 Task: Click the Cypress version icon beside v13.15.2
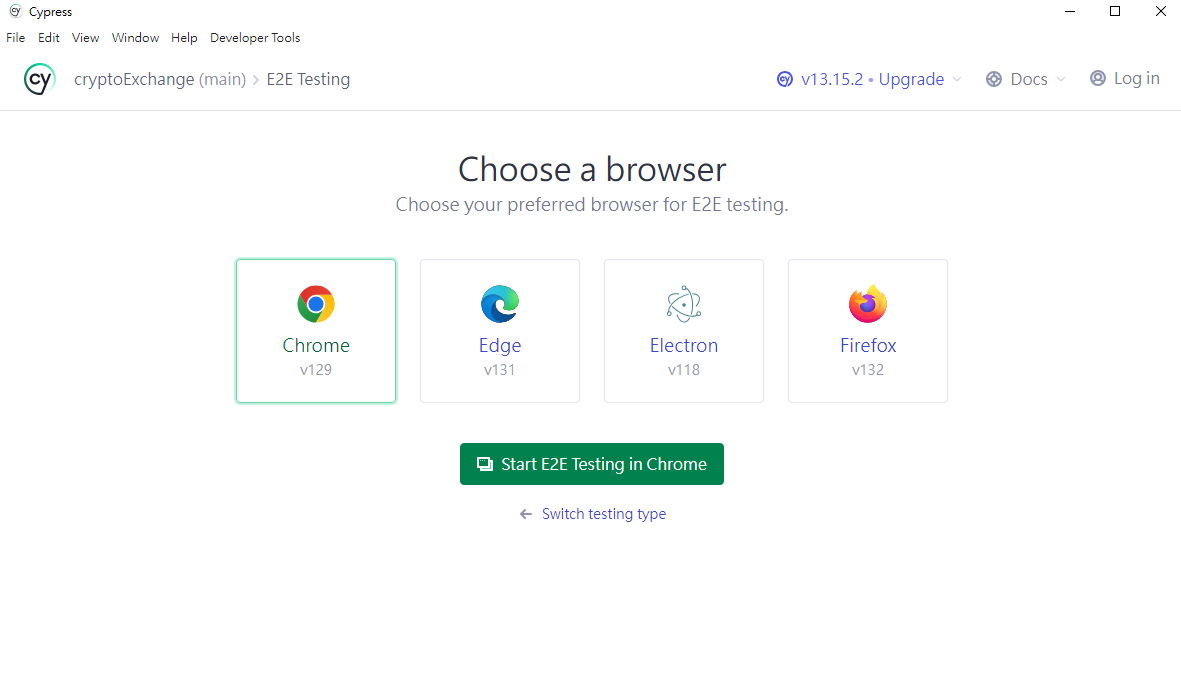click(x=785, y=79)
